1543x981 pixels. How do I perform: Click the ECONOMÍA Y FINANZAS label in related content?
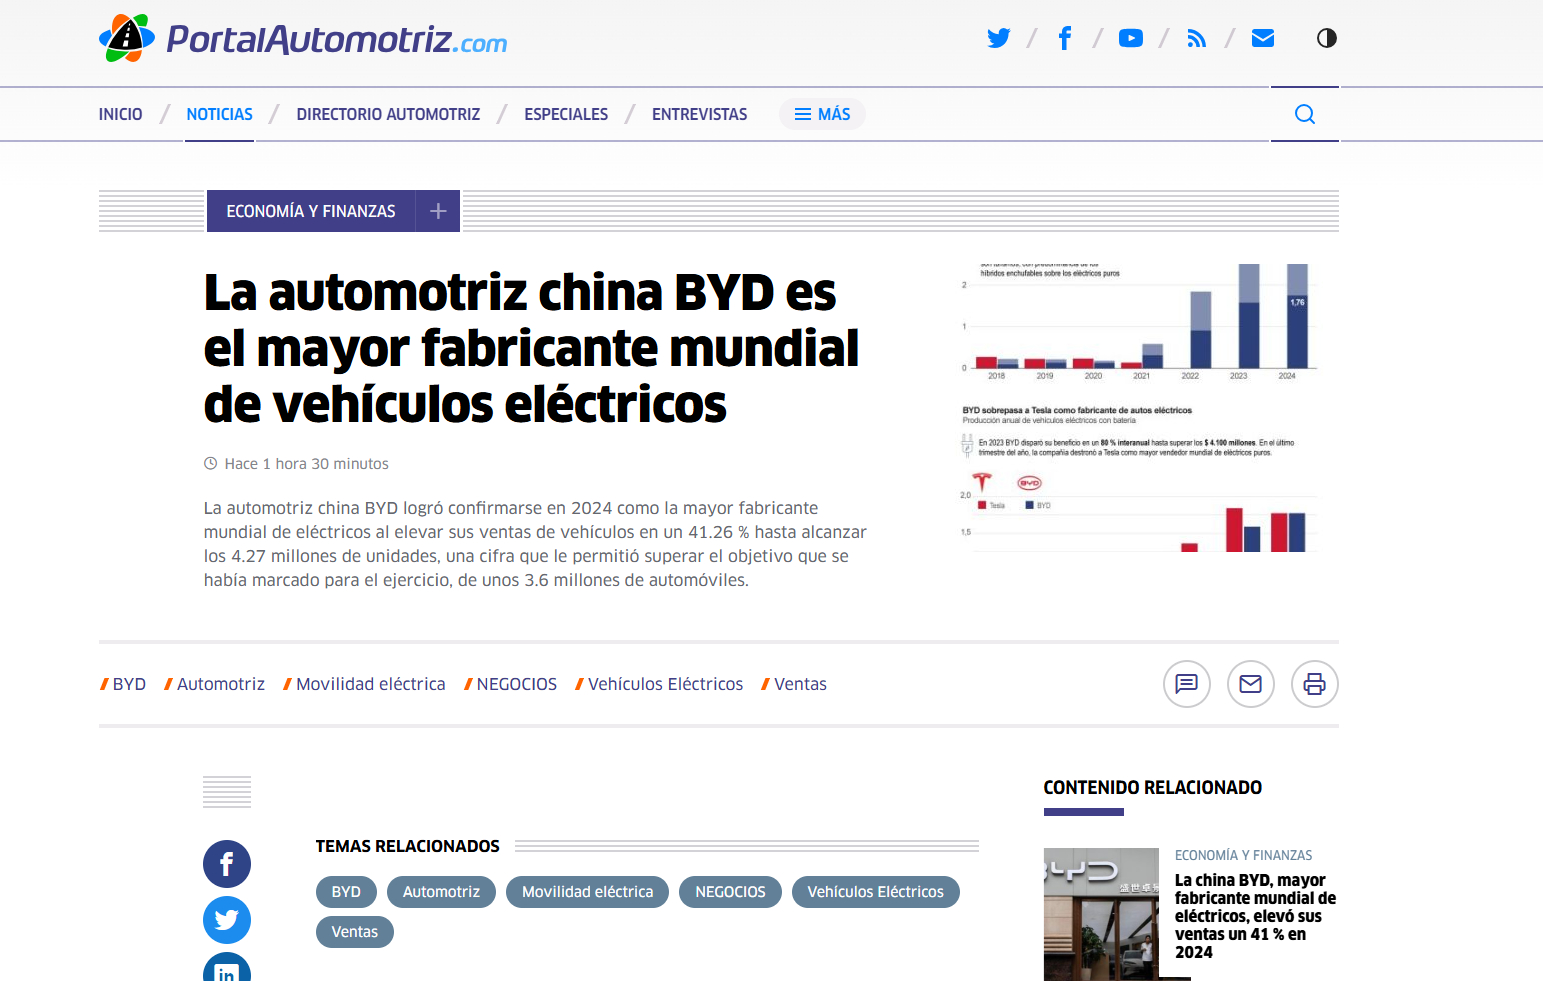[x=1243, y=855]
